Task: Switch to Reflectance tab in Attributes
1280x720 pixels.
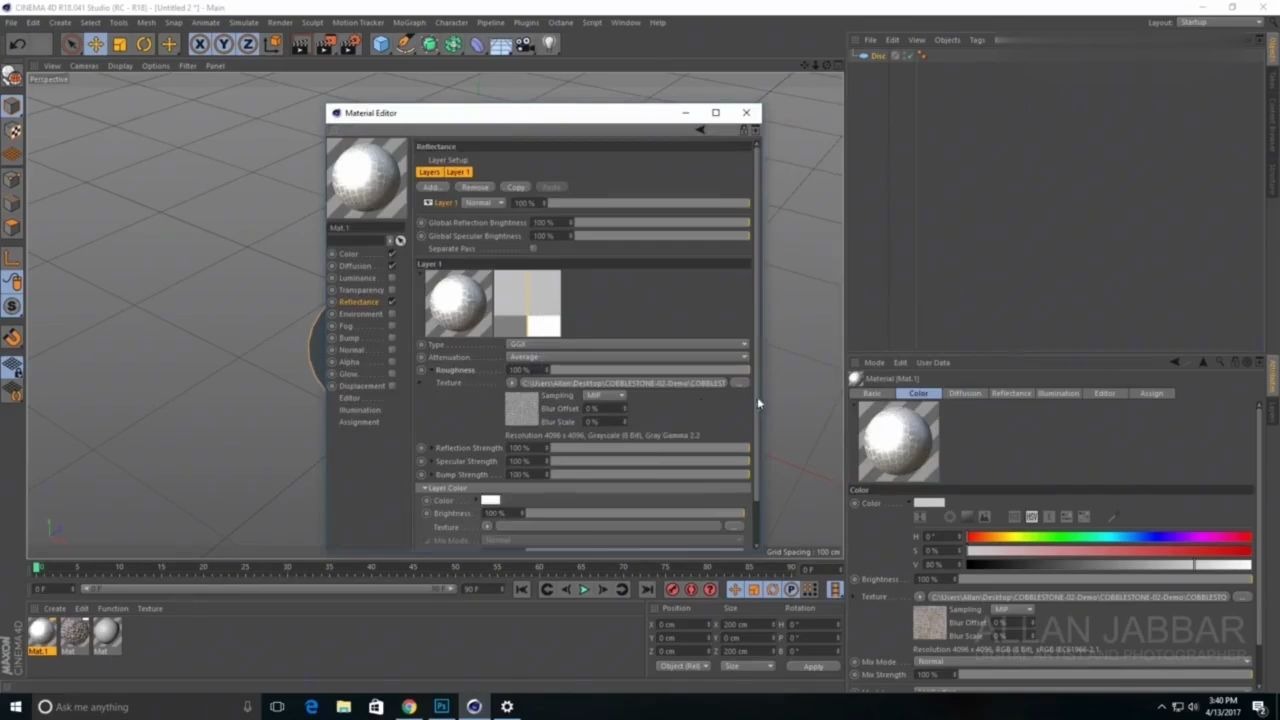Action: pyautogui.click(x=1011, y=393)
